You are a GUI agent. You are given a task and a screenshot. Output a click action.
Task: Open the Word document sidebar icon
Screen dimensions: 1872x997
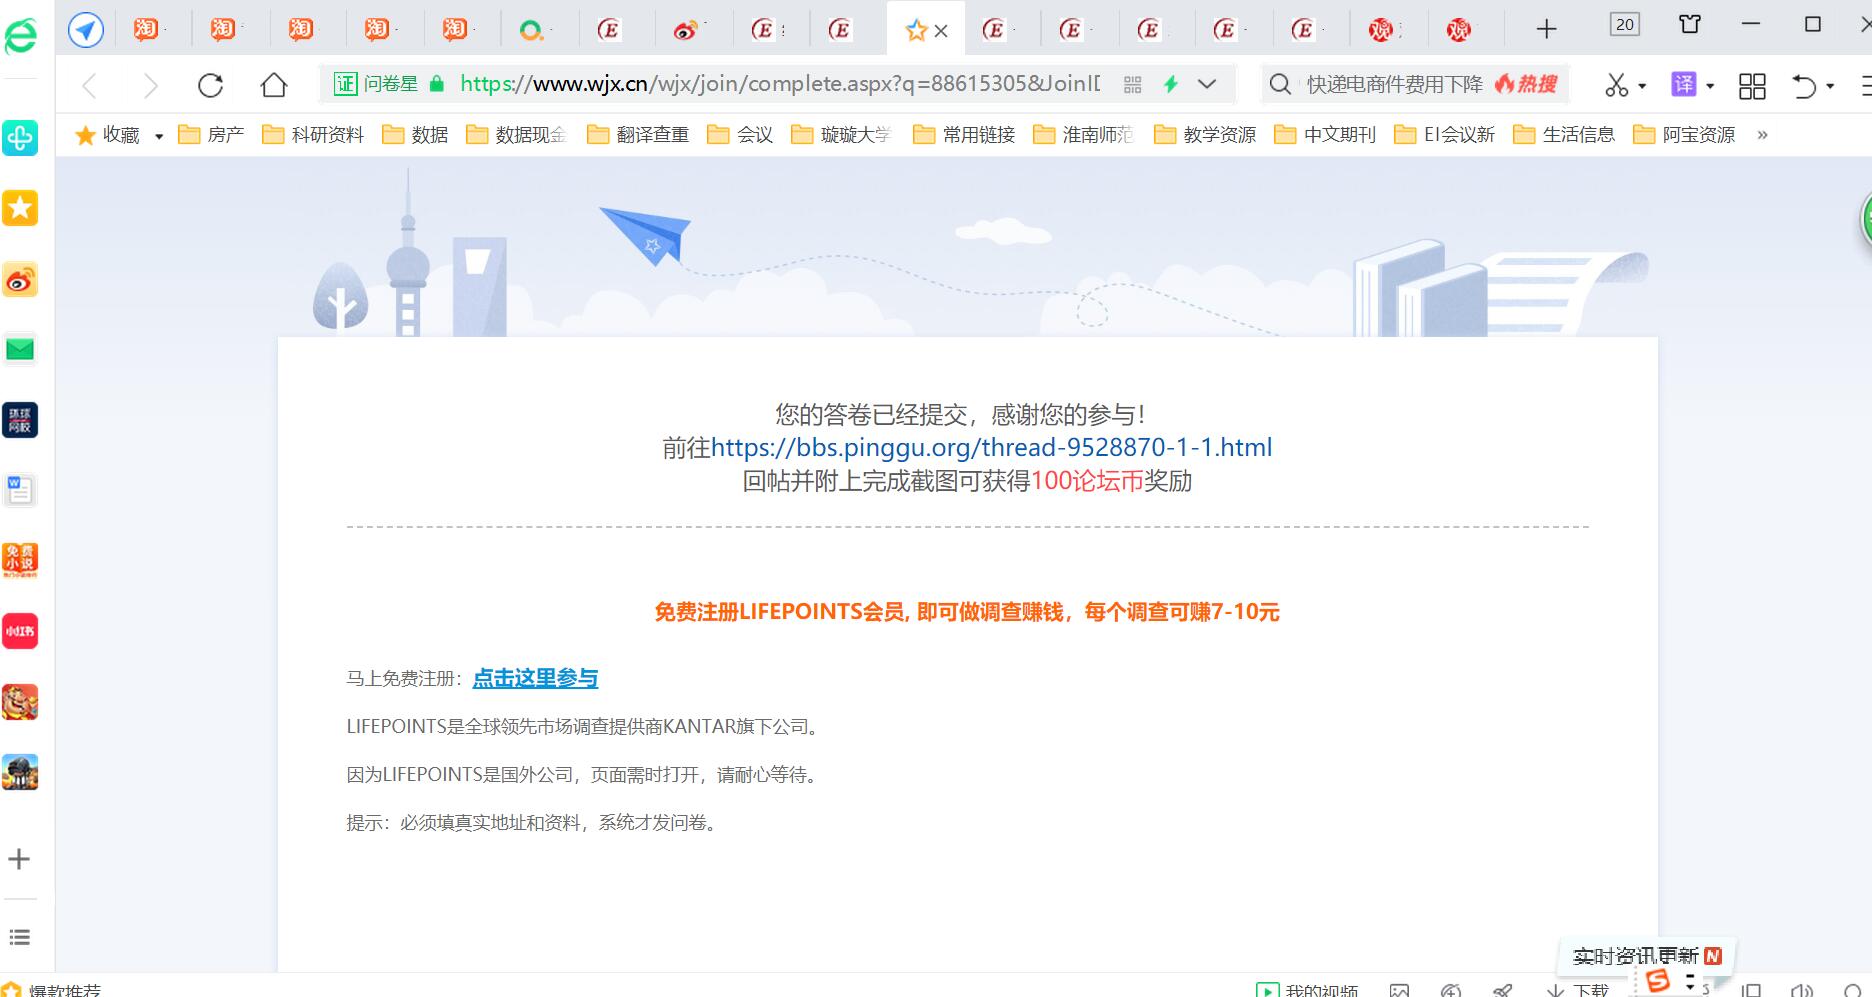(x=20, y=490)
